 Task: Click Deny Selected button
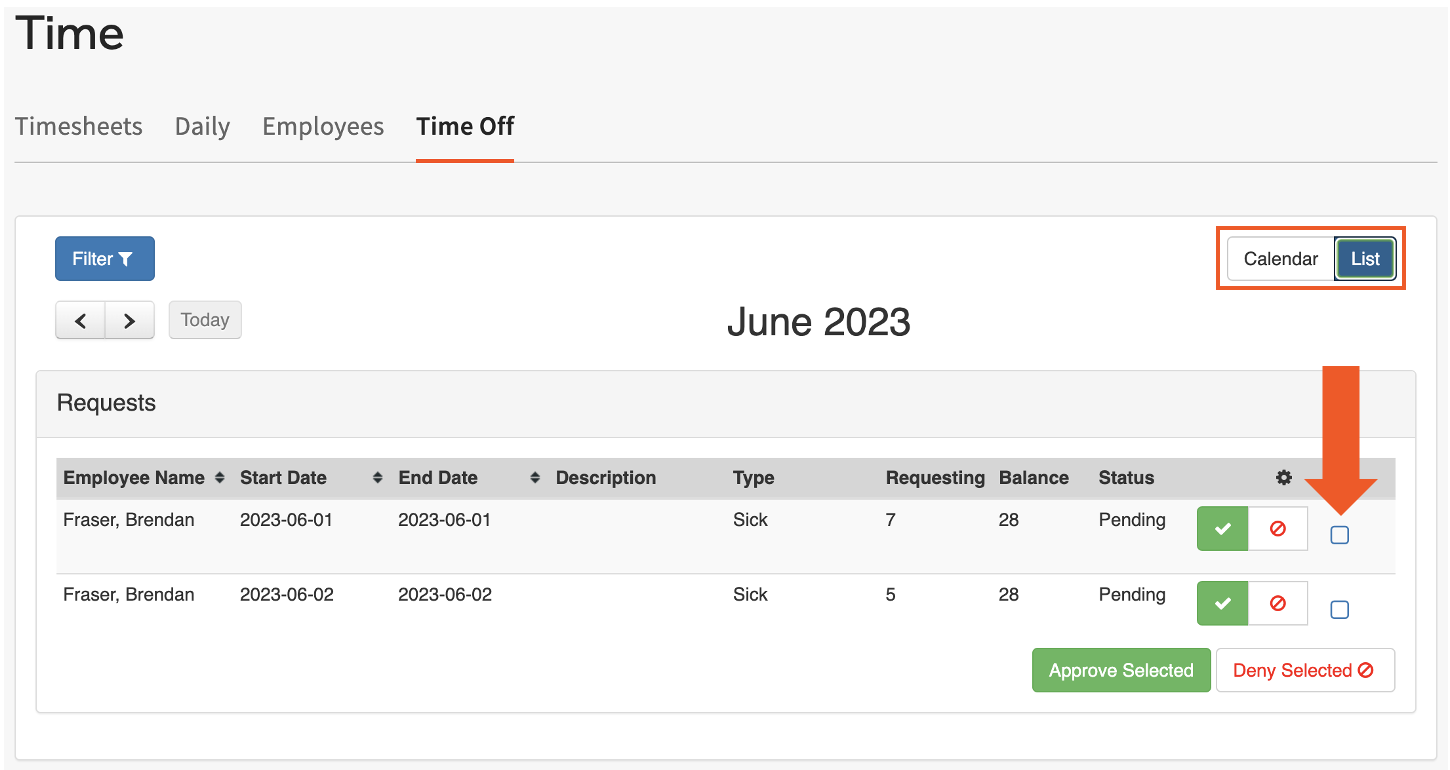(1304, 671)
